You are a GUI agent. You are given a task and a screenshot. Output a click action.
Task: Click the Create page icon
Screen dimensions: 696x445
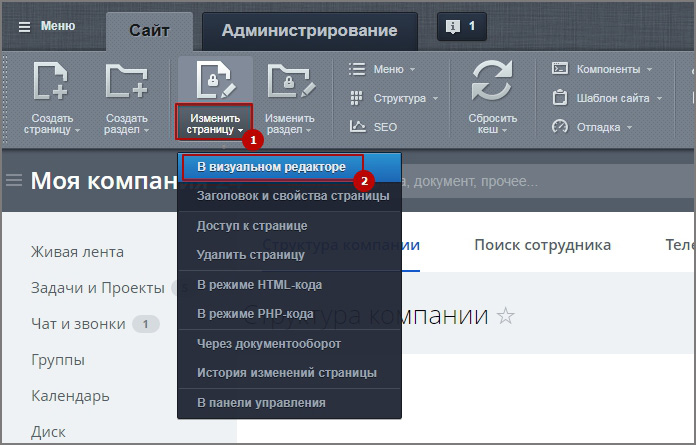[49, 82]
